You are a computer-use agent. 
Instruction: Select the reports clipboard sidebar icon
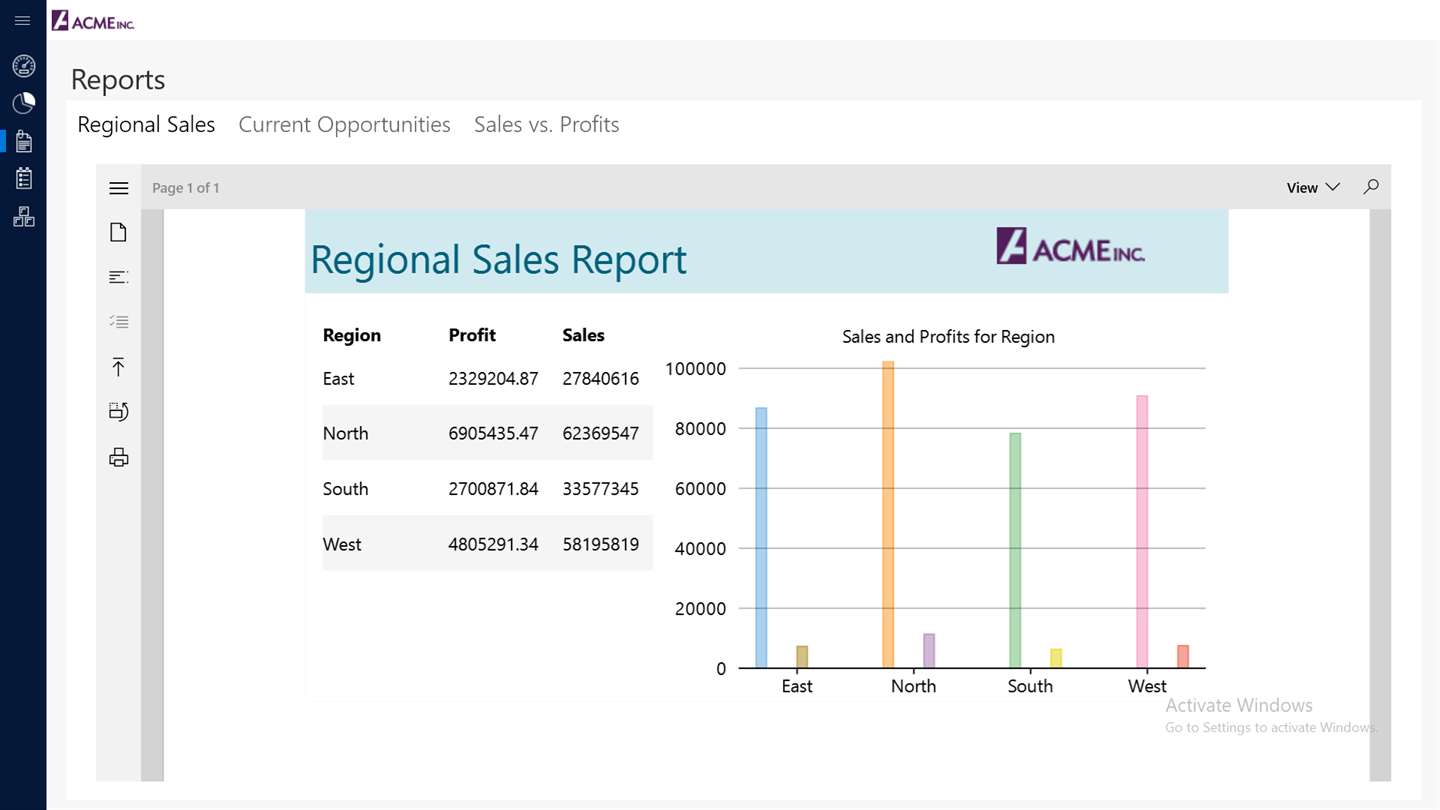point(24,141)
